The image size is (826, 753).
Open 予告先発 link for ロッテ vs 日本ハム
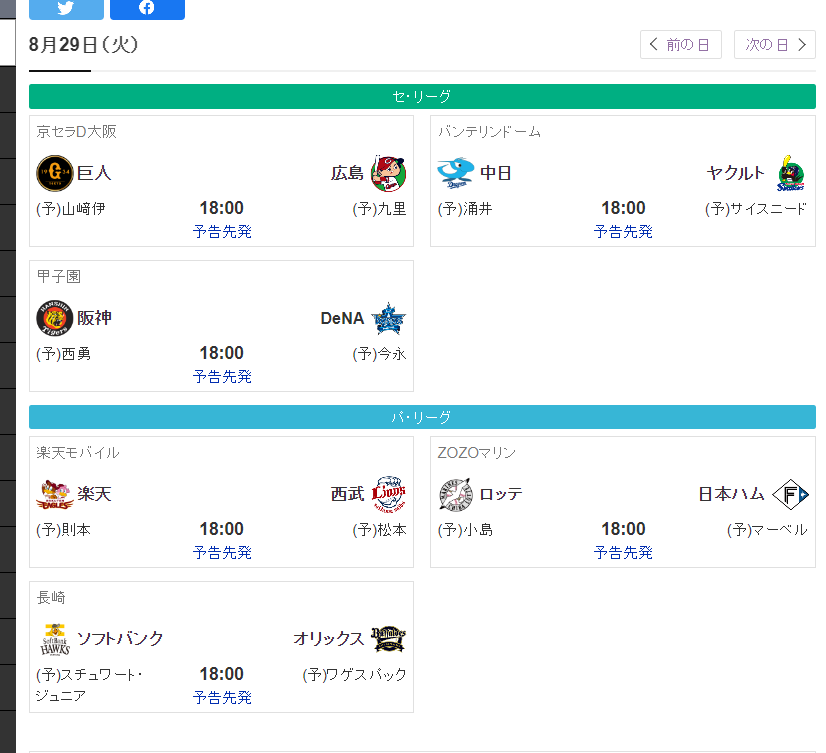coord(623,552)
